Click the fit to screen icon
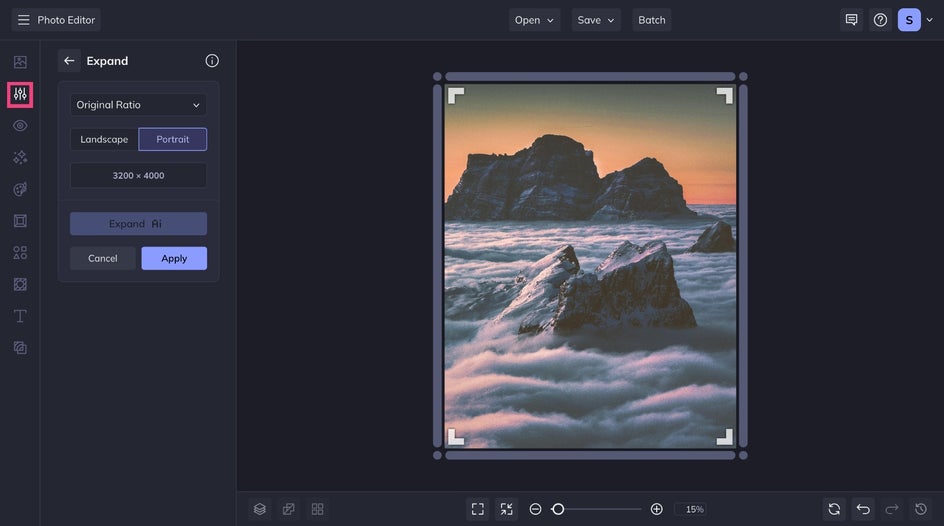The height and width of the screenshot is (526, 944). pos(477,509)
